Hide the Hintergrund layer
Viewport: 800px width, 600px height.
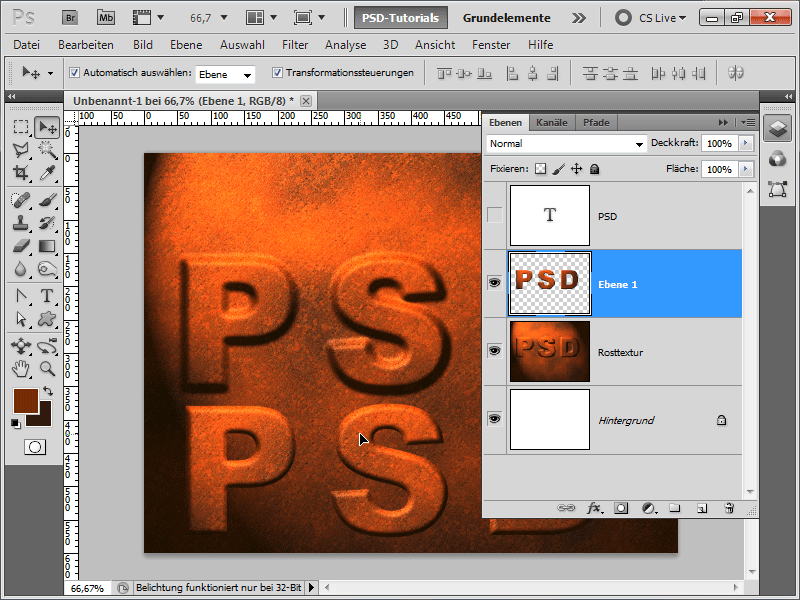tap(494, 419)
